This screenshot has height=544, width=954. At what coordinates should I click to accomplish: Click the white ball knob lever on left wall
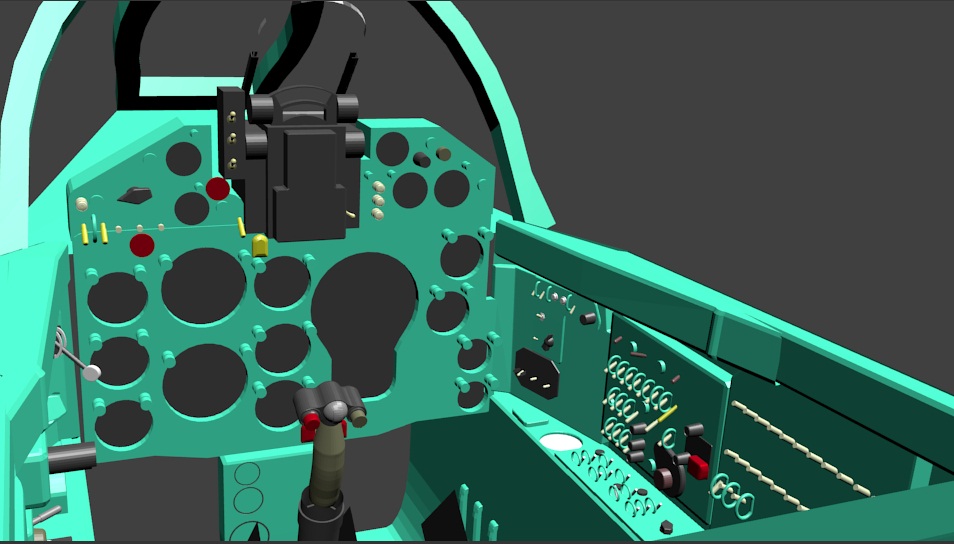click(x=91, y=372)
